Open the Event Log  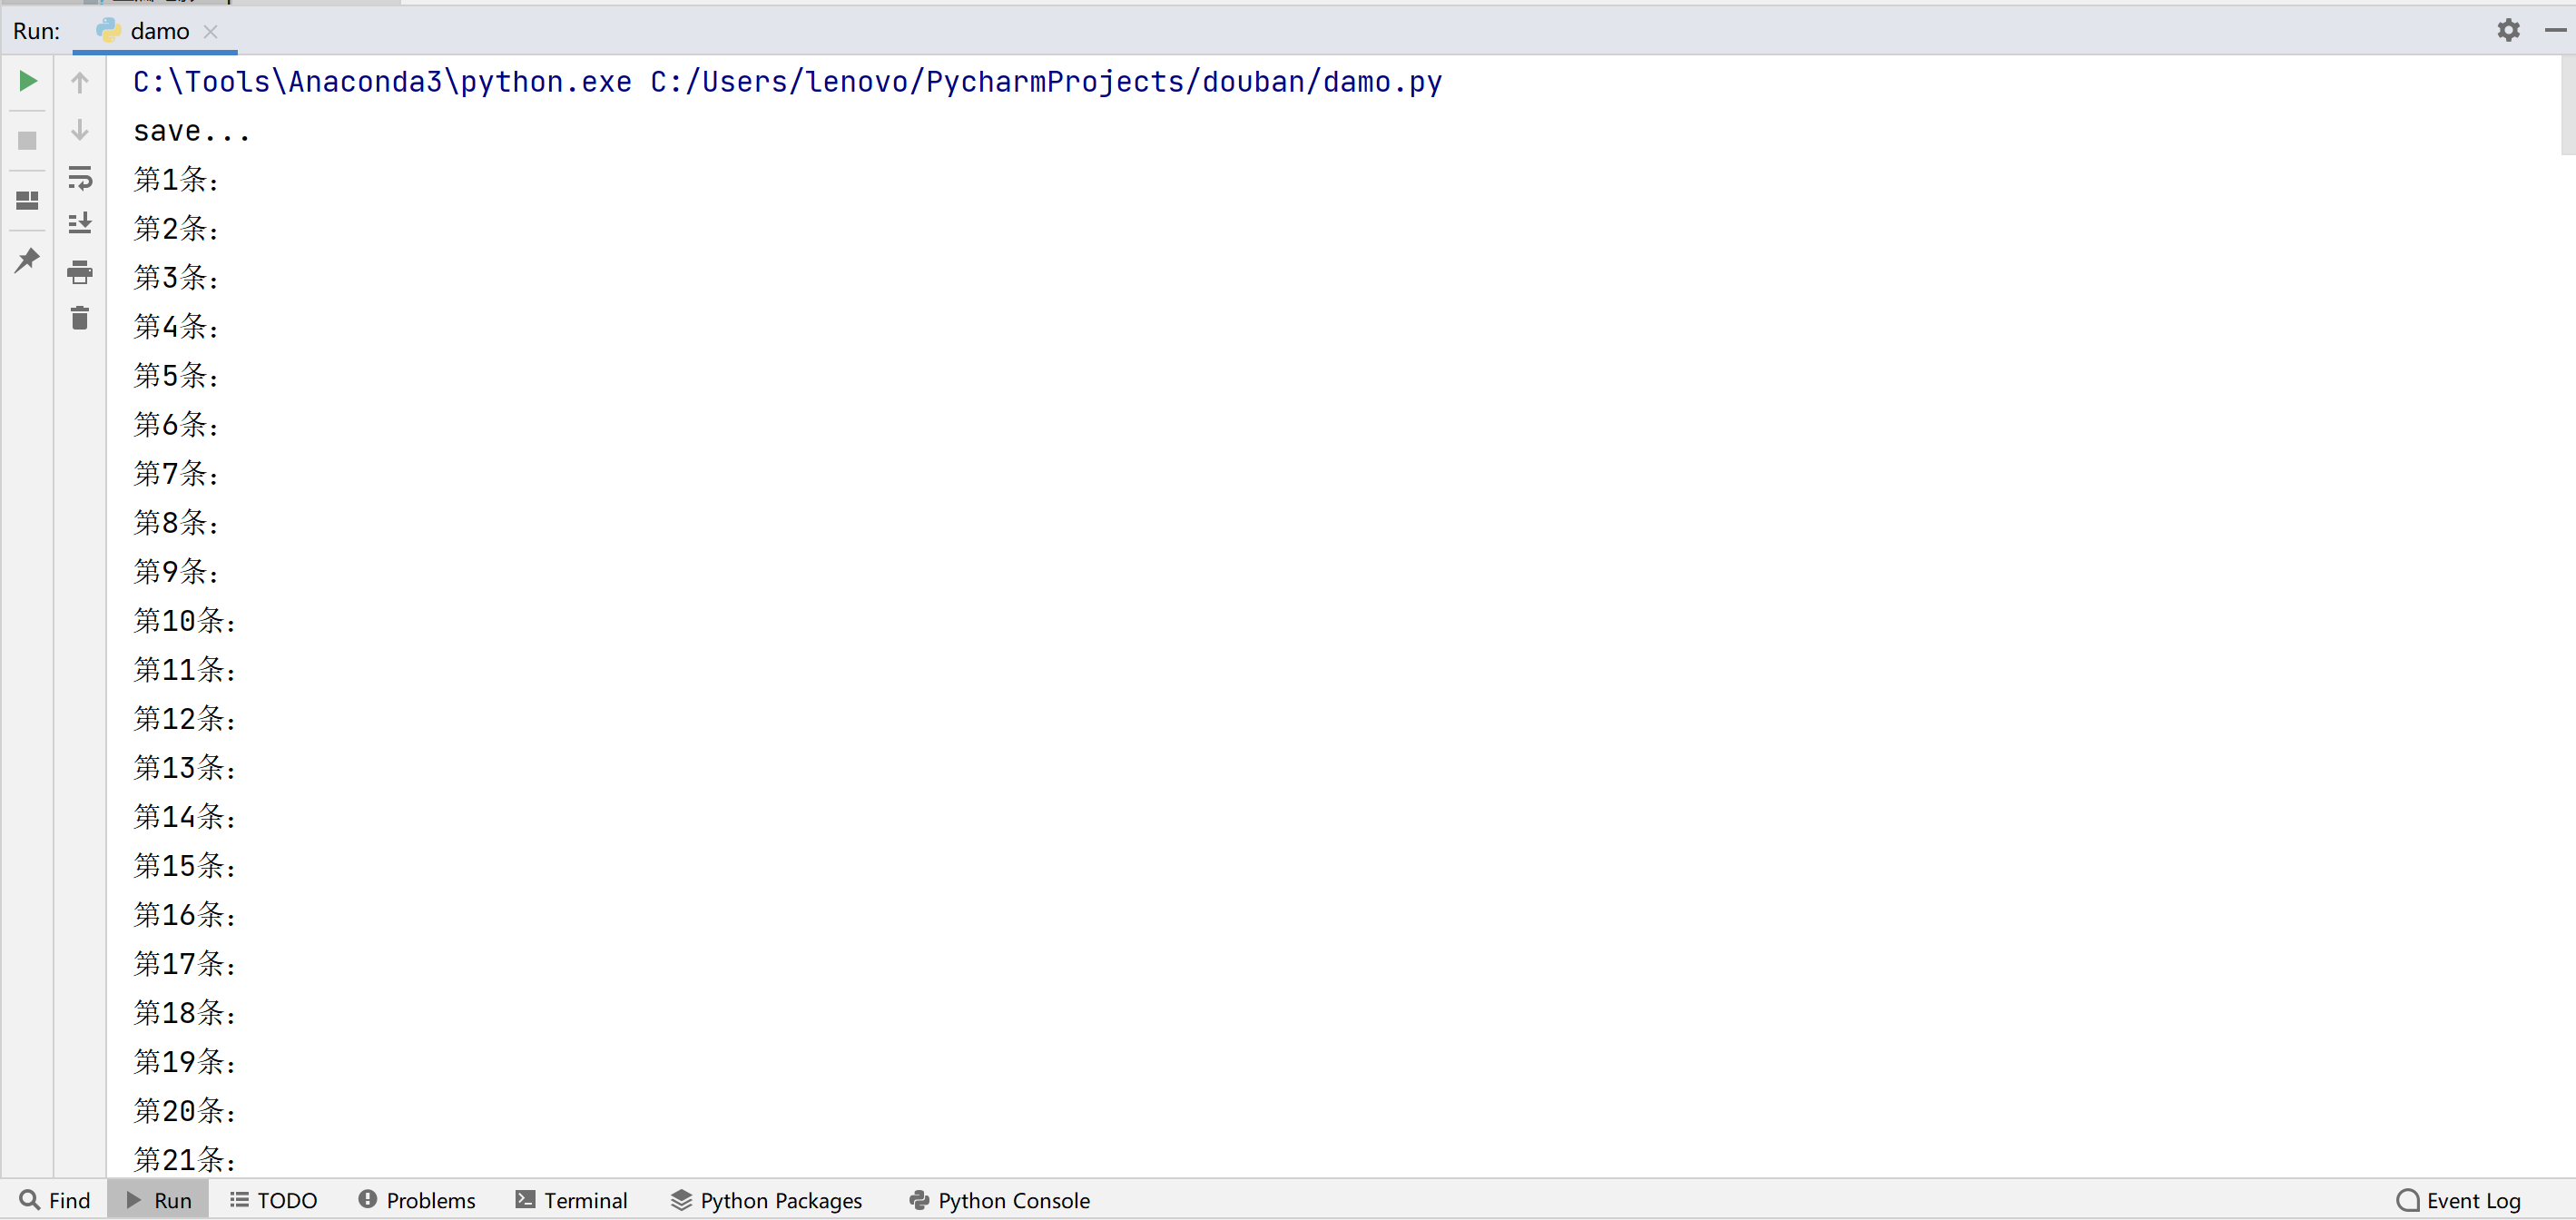point(2460,1200)
